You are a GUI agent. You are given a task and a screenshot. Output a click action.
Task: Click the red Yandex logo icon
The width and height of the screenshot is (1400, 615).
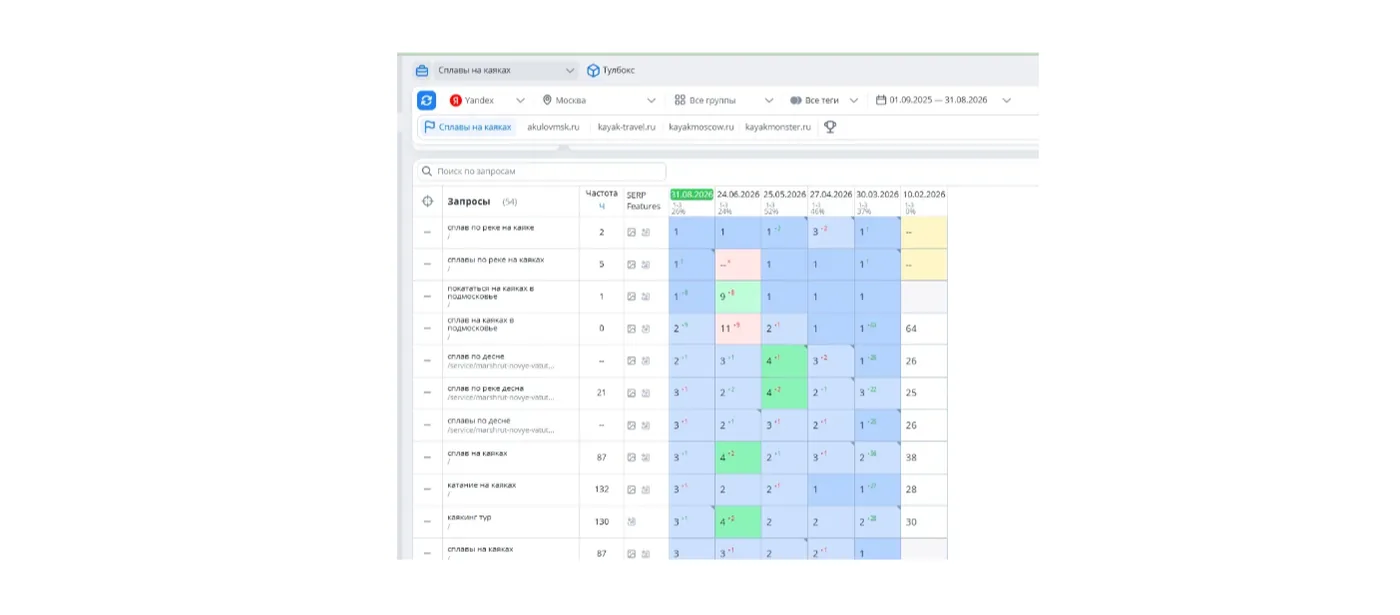456,100
